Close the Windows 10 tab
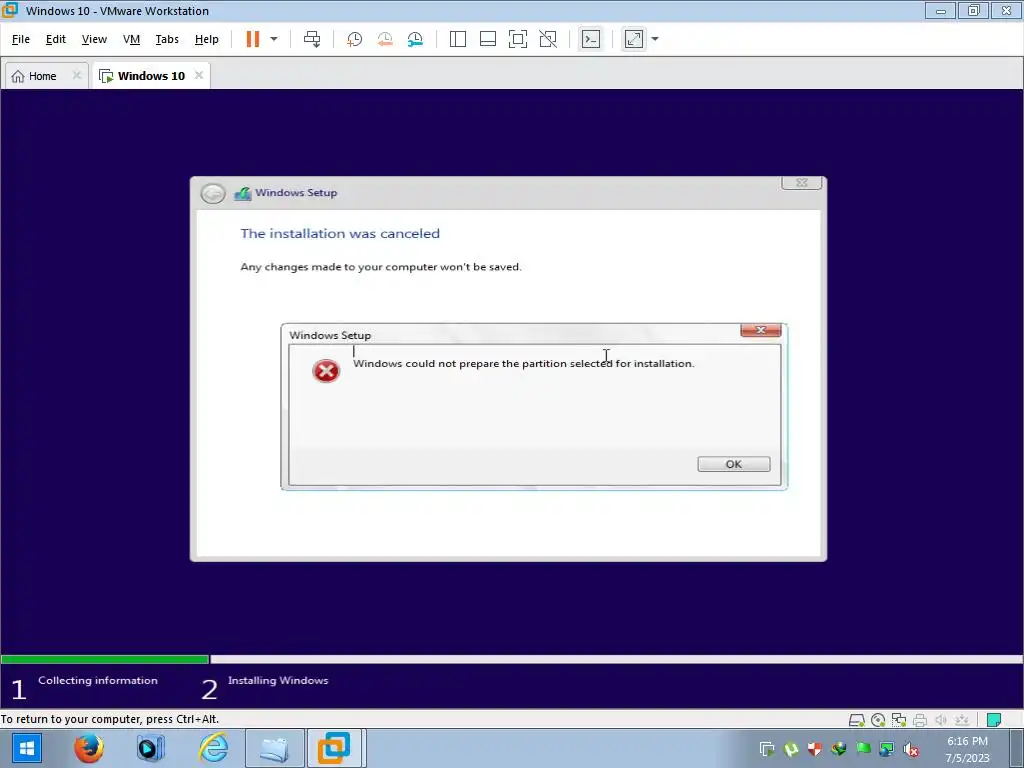1024x768 pixels. [199, 75]
